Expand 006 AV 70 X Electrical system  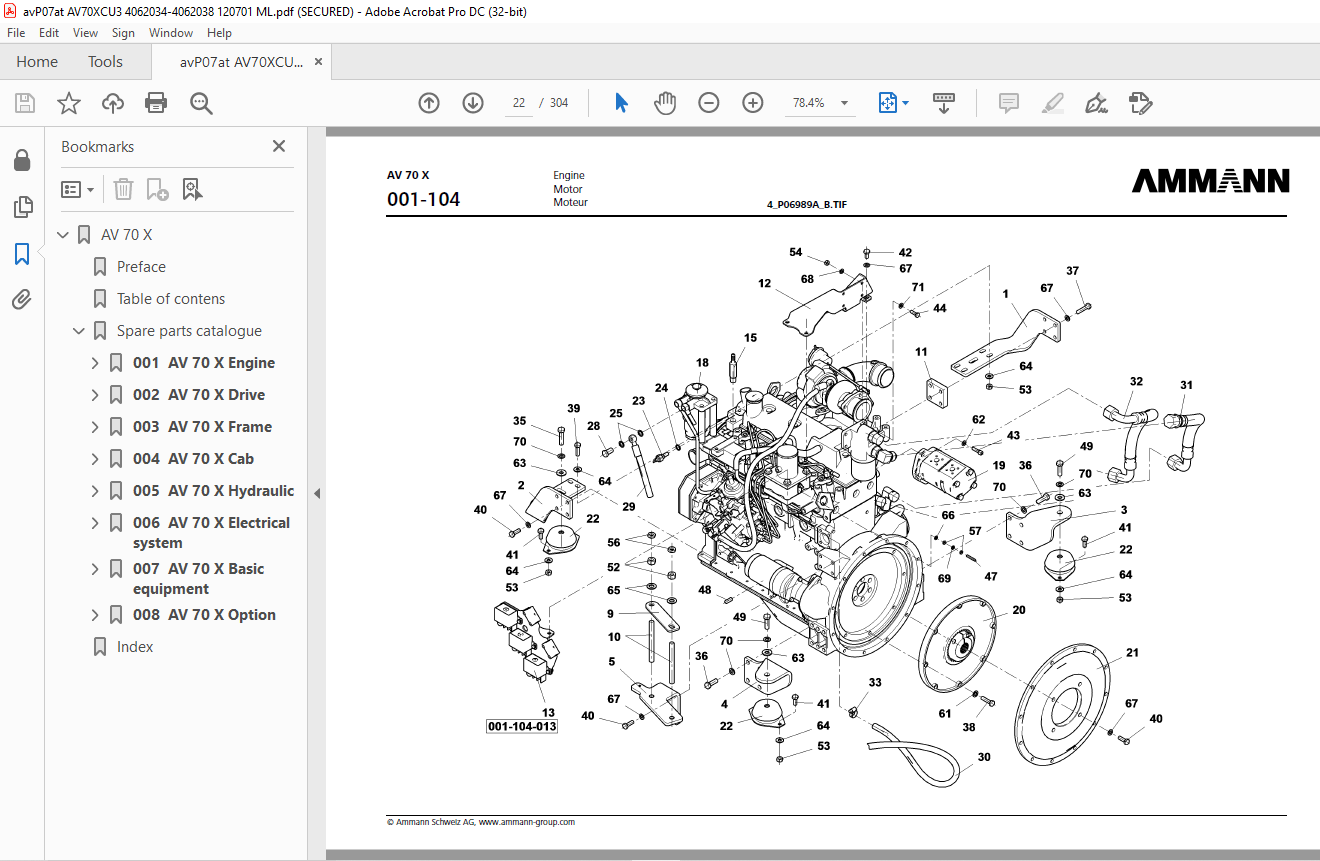[x=96, y=523]
